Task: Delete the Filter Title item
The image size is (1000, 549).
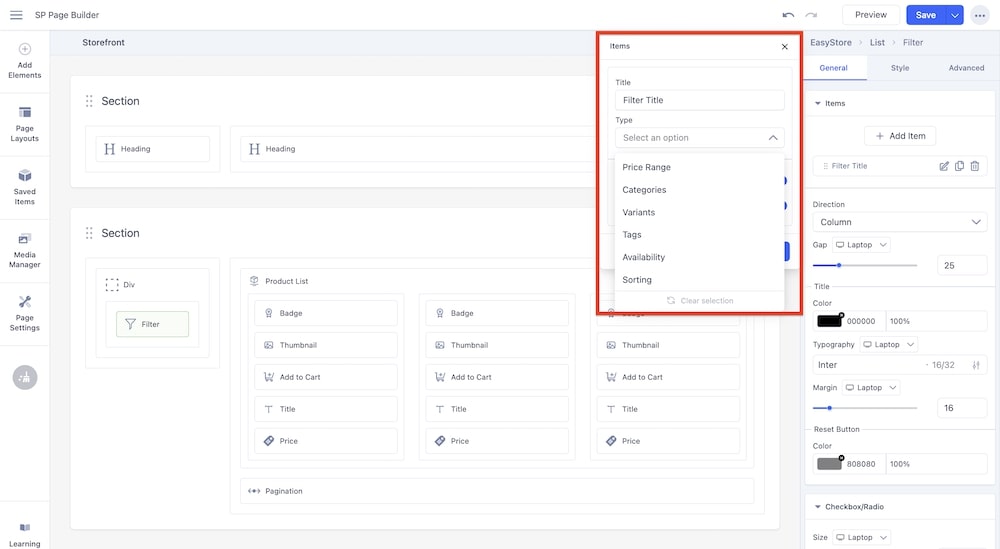Action: tap(975, 166)
